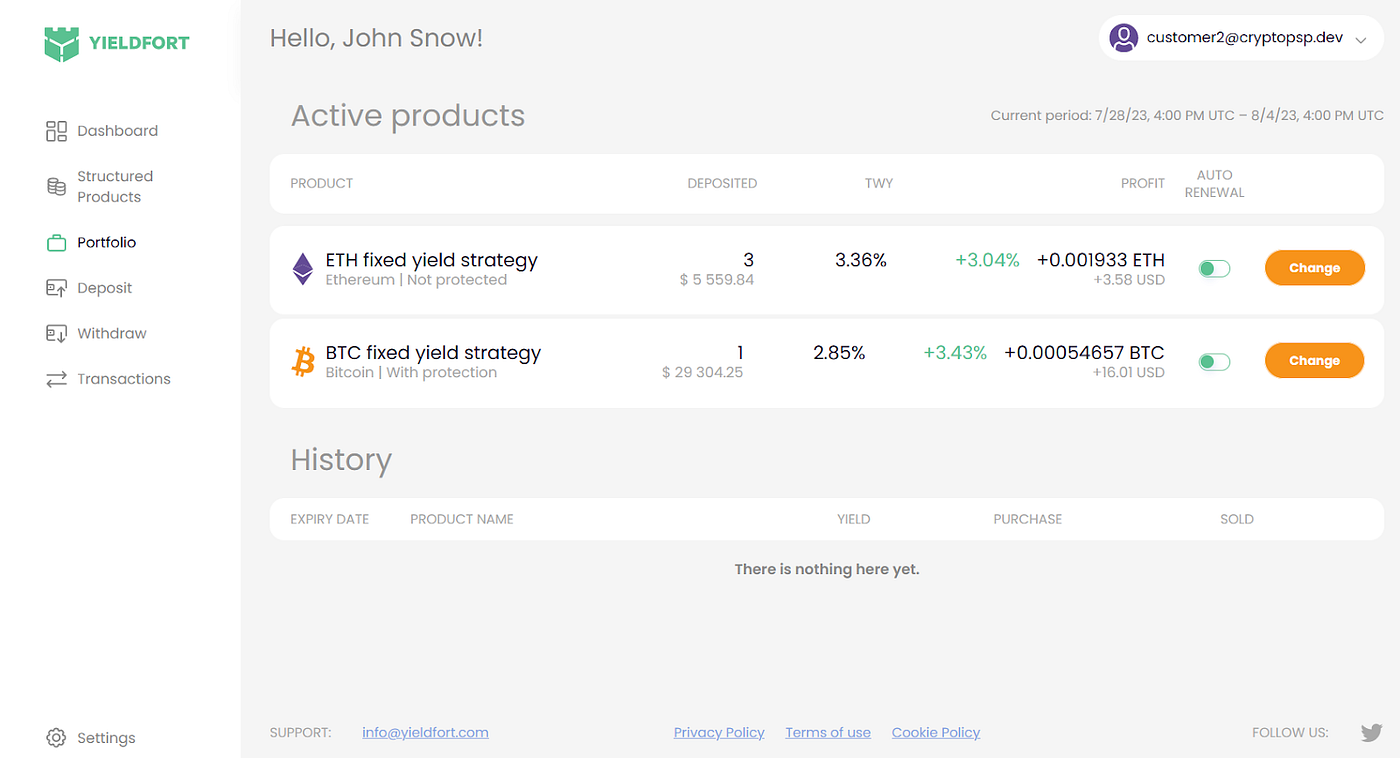Click the PROFIT column header

click(x=1143, y=184)
